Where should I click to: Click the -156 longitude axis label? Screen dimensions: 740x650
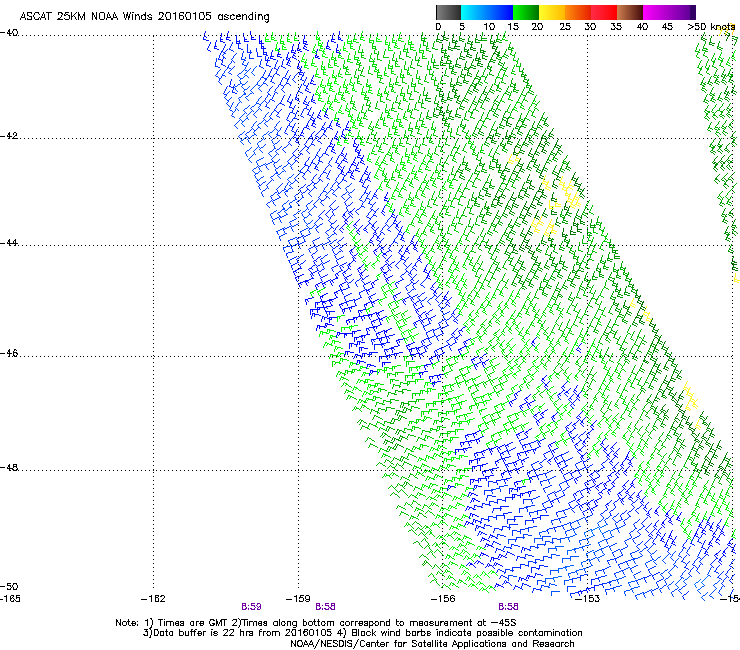click(443, 599)
